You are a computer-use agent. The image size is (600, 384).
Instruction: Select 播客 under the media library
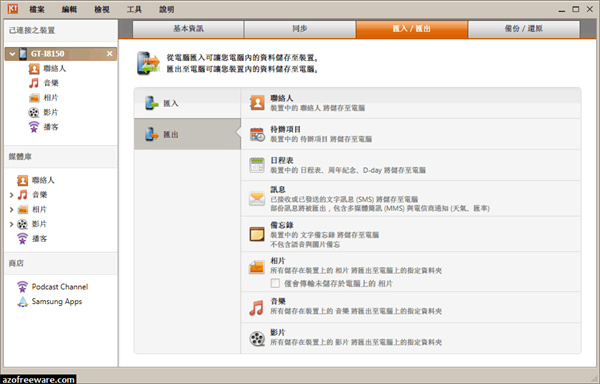pos(39,239)
